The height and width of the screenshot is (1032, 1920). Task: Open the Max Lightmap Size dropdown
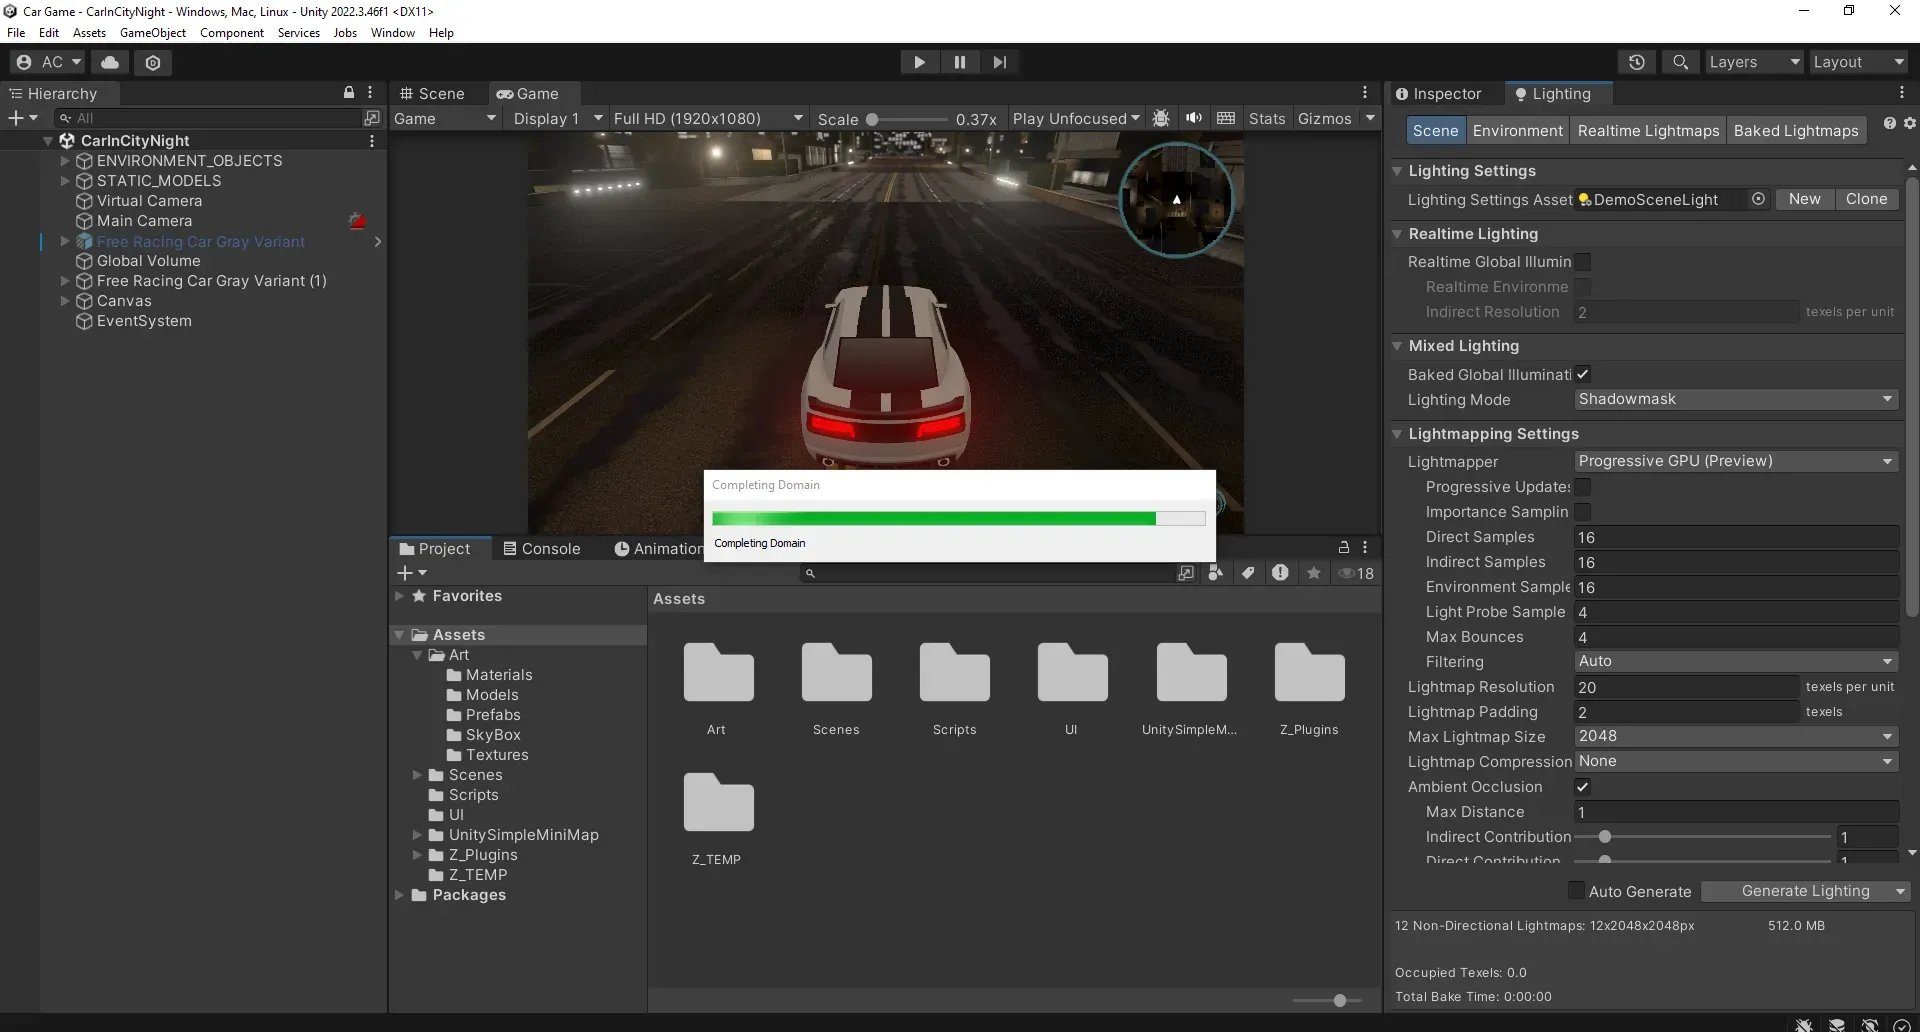pyautogui.click(x=1736, y=736)
